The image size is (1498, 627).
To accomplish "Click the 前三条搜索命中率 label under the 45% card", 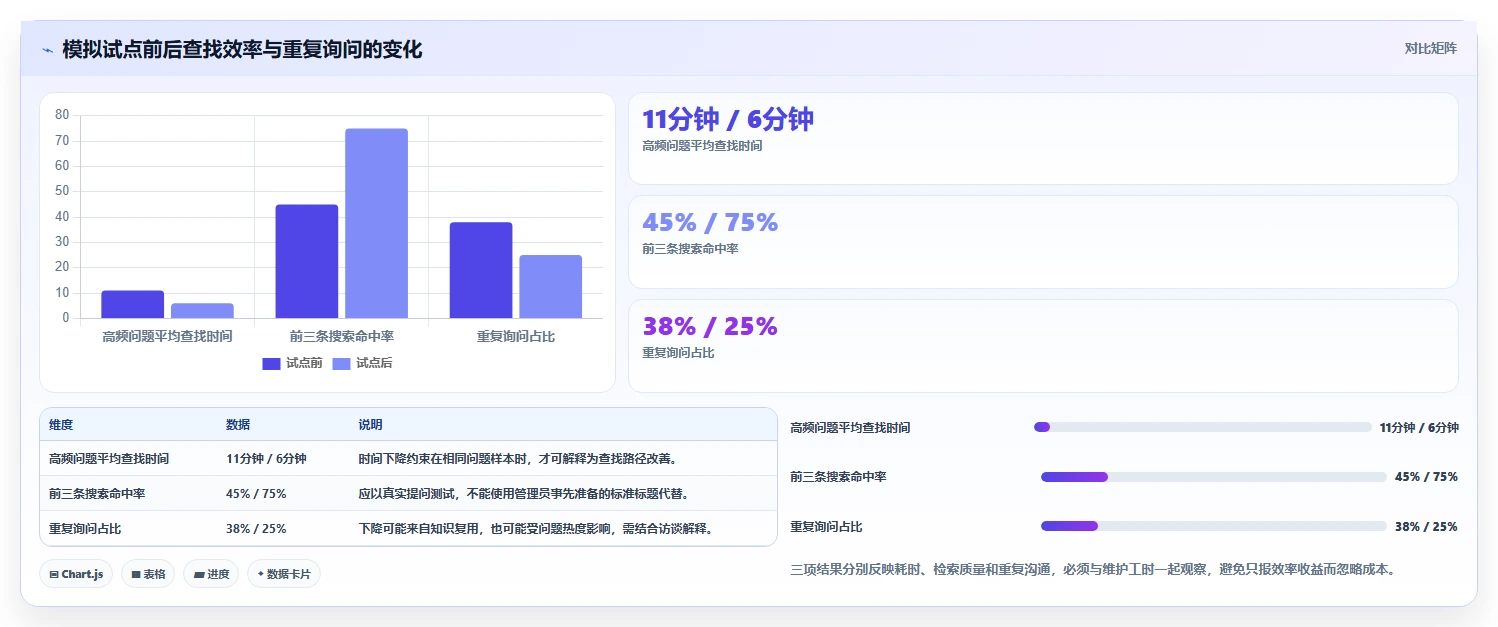I will click(690, 249).
